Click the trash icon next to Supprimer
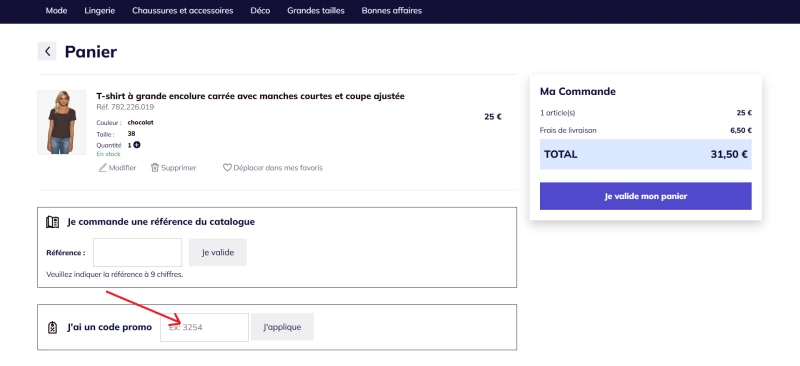Viewport: 800px width, 366px height. point(155,167)
